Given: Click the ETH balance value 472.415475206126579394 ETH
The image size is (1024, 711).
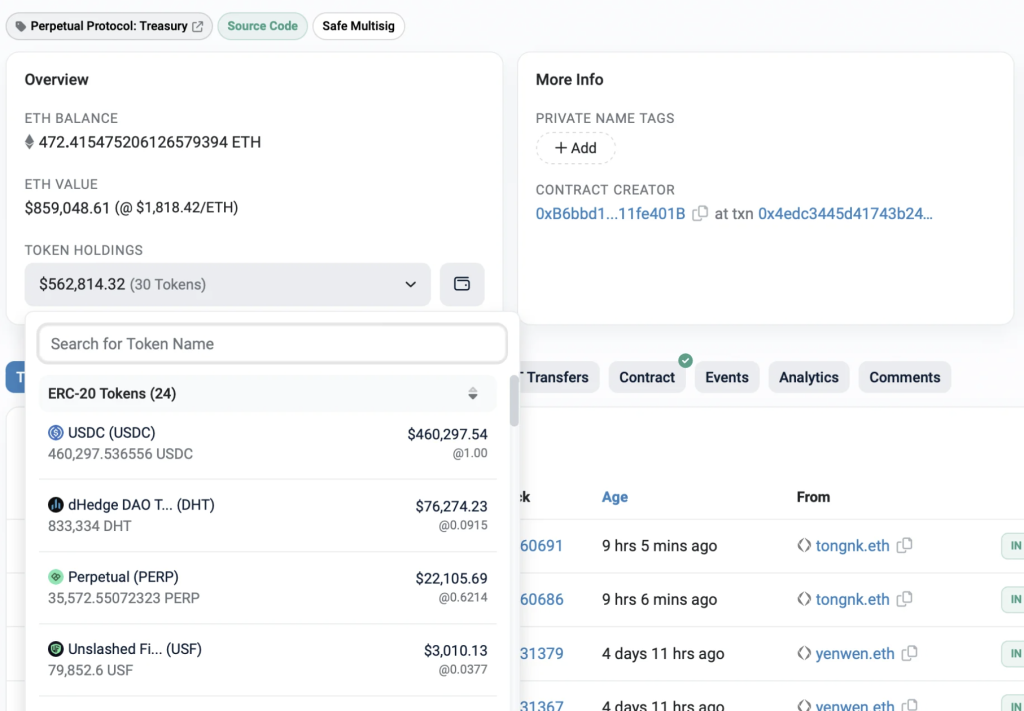Looking at the screenshot, I should (150, 142).
